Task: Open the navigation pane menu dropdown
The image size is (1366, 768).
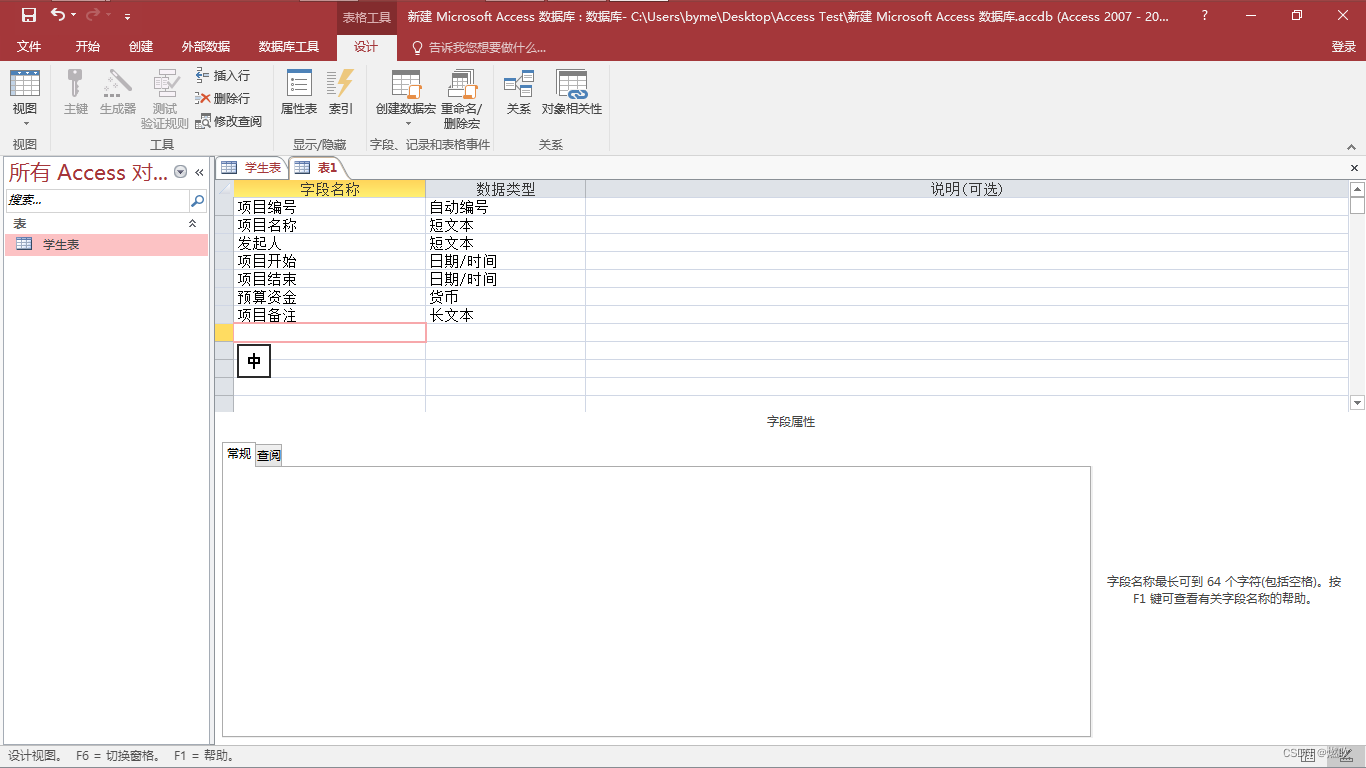Action: [x=181, y=172]
